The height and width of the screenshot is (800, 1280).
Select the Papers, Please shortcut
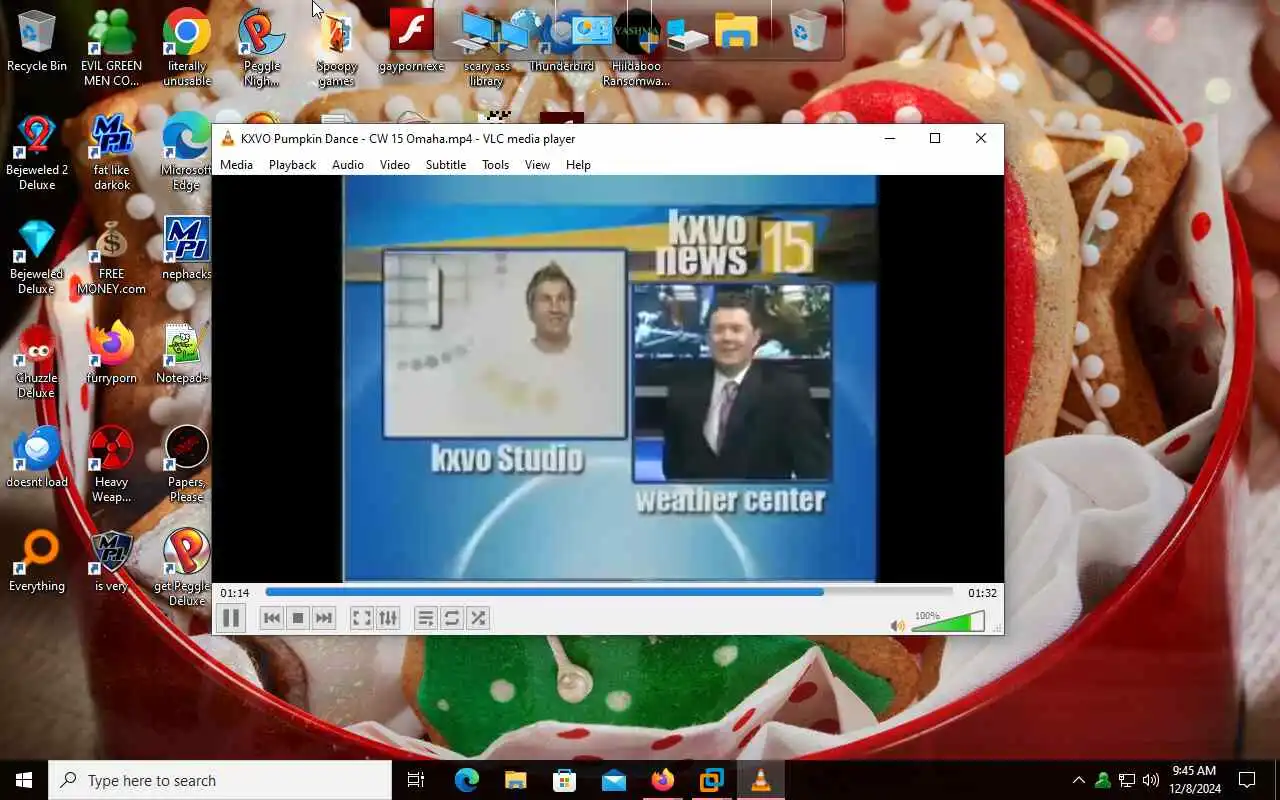[x=186, y=464]
